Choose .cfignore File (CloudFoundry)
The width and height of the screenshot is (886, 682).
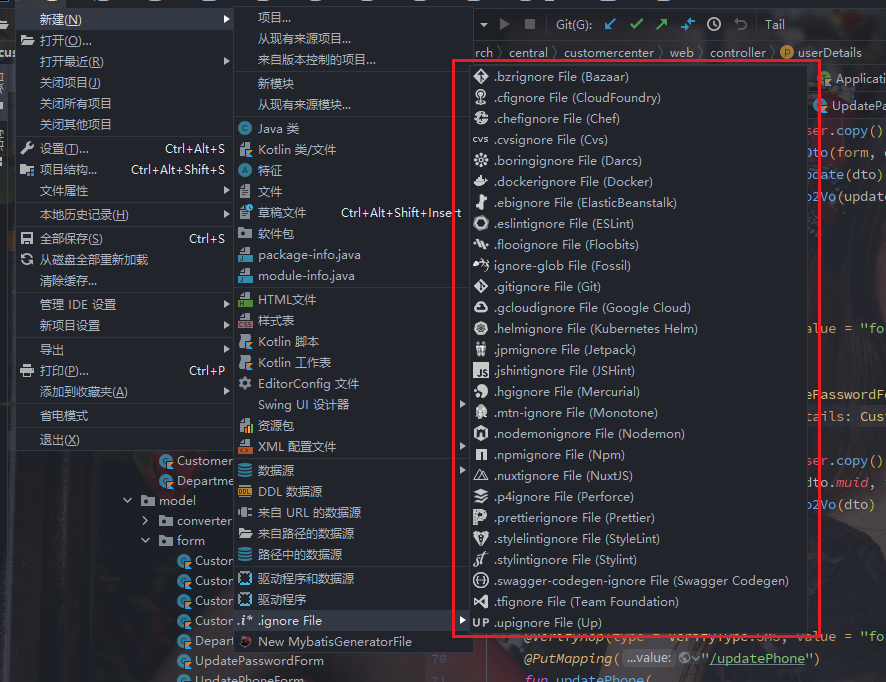[x=639, y=97]
